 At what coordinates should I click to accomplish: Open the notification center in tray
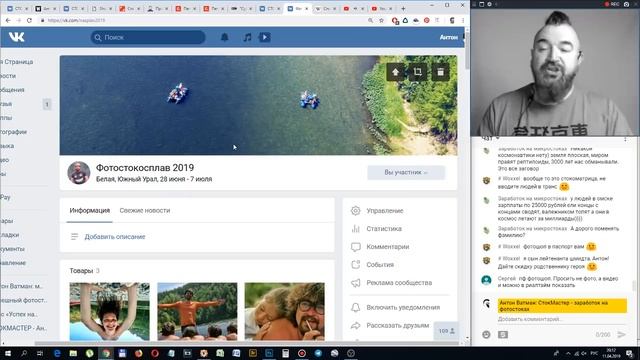coord(630,353)
